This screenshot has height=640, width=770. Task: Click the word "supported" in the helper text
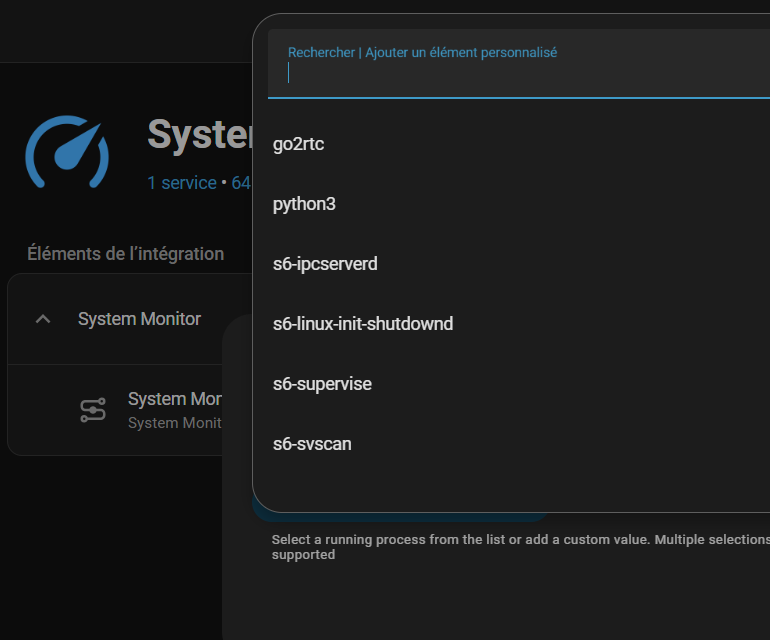click(303, 554)
